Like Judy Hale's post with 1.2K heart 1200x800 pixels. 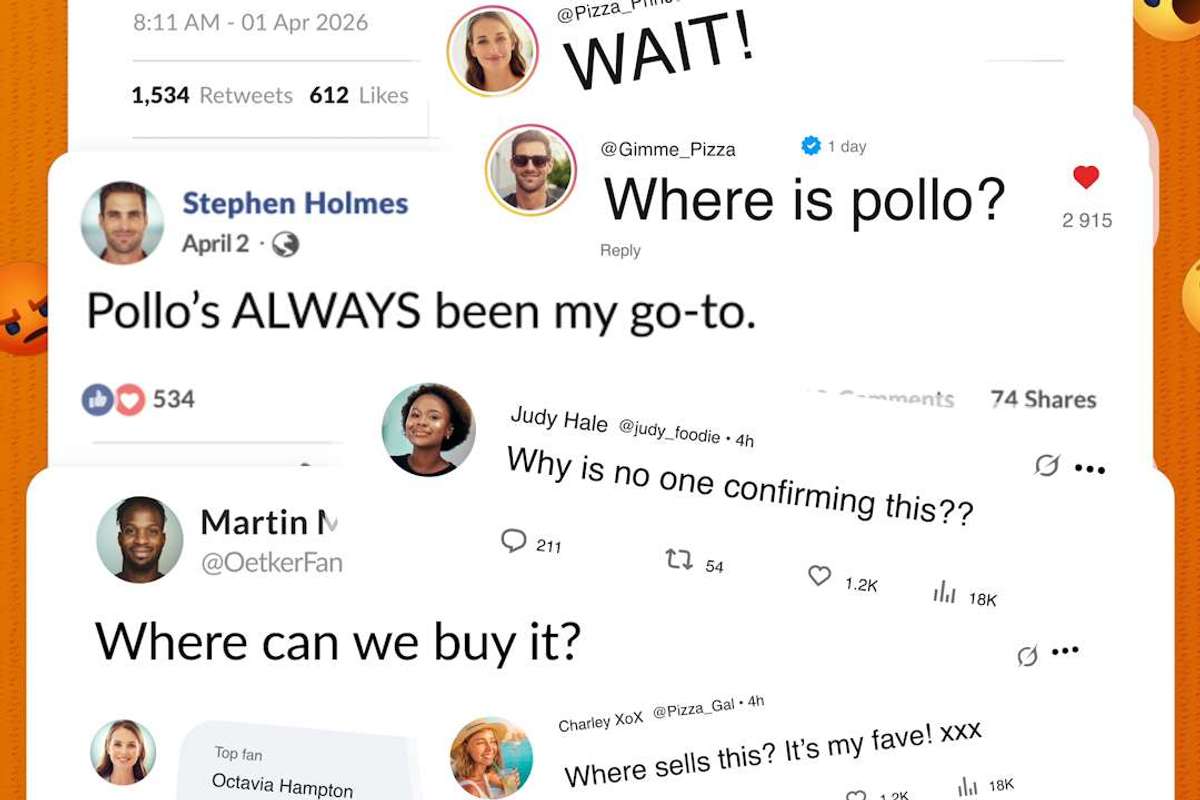(819, 576)
